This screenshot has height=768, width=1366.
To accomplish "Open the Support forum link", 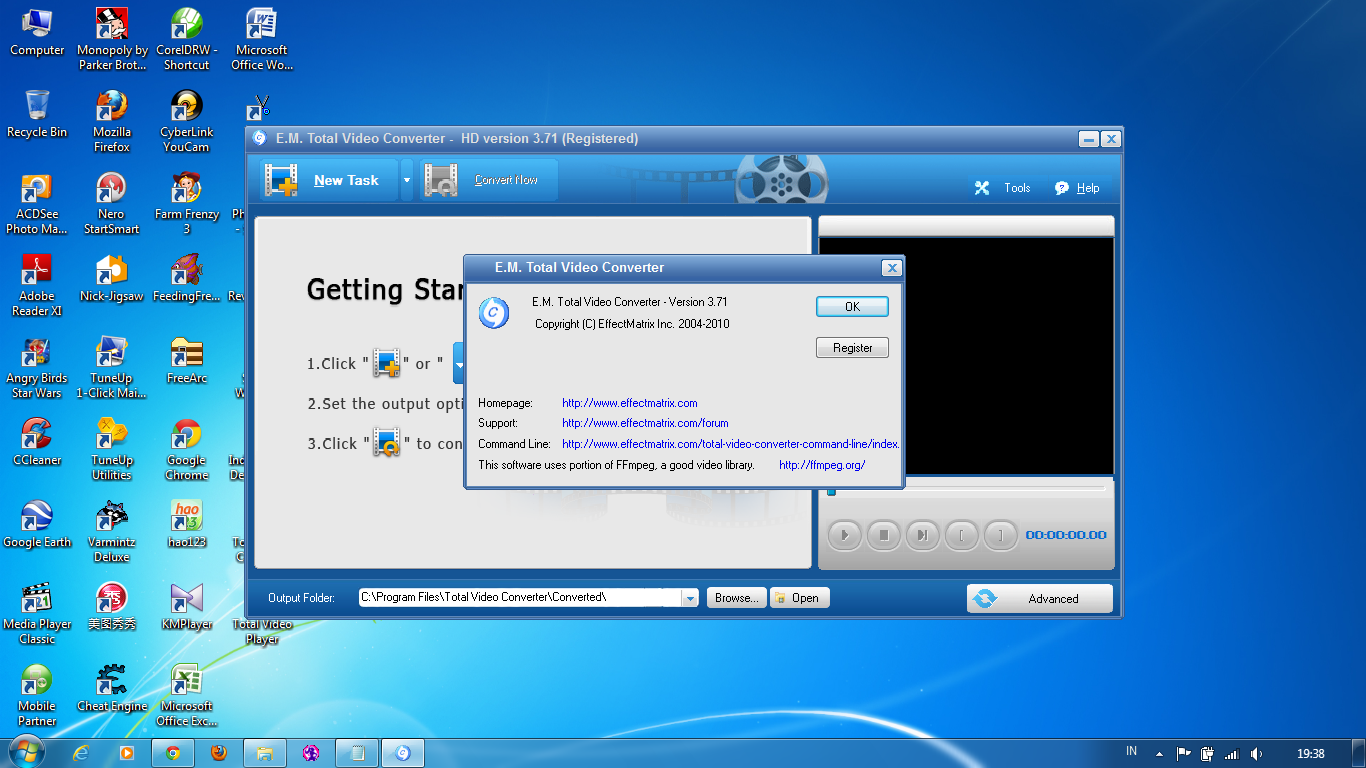I will point(645,423).
